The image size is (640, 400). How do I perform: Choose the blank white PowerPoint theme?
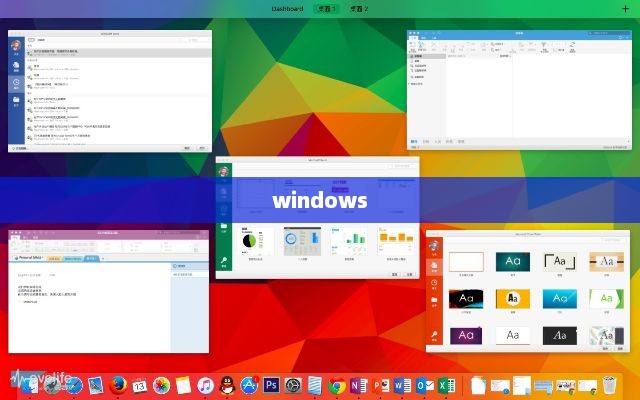tap(466, 262)
